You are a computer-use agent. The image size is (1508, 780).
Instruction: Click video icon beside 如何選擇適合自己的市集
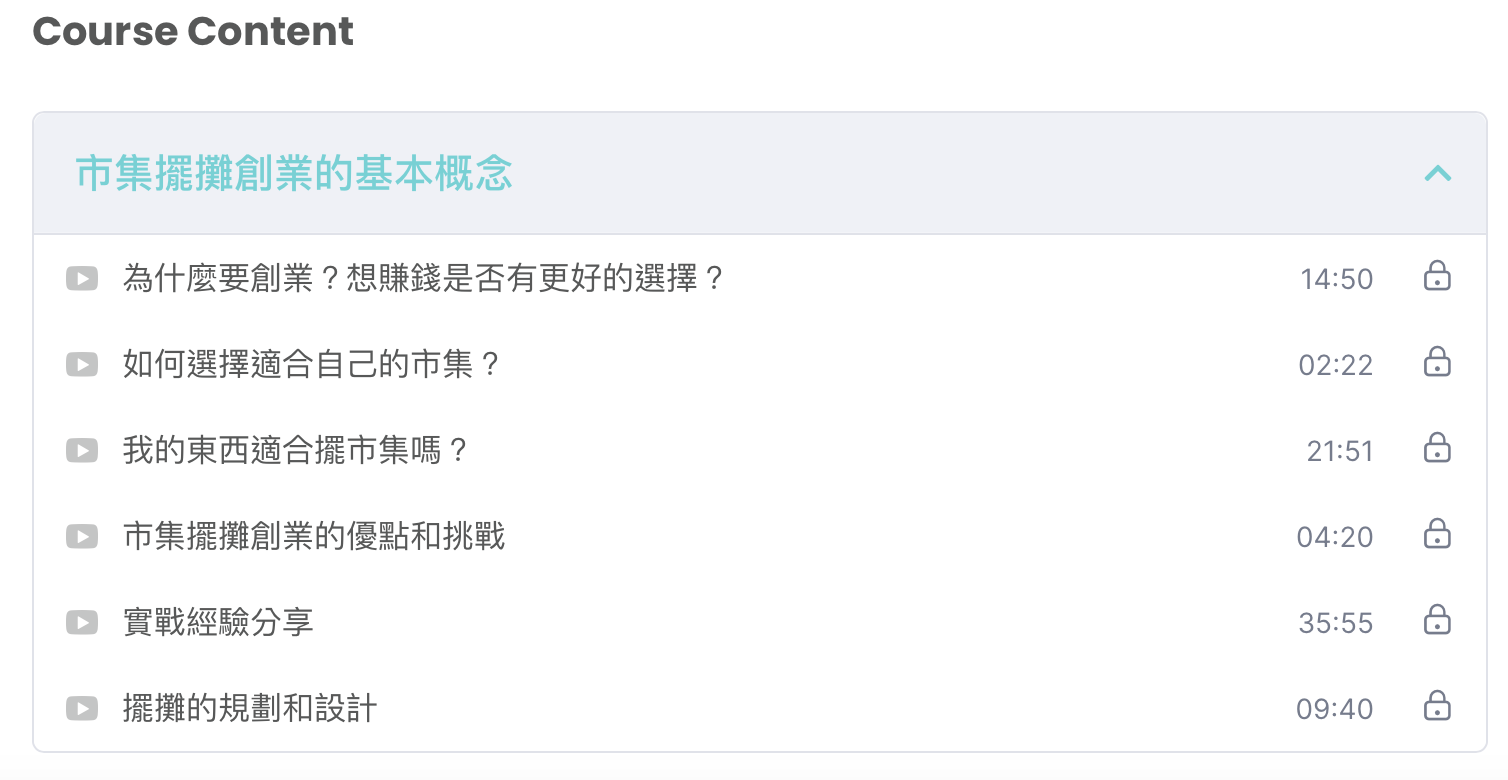(x=82, y=365)
